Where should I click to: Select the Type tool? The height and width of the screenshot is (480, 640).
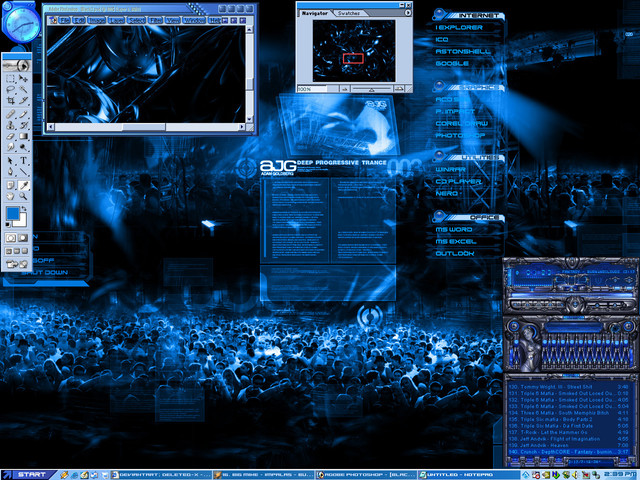coord(23,161)
